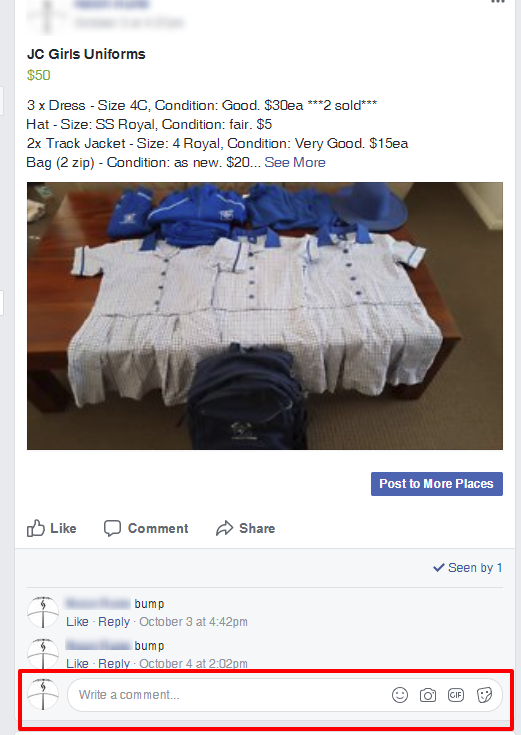
Task: Open the JC Girls Uniforms listing title
Action: (86, 54)
